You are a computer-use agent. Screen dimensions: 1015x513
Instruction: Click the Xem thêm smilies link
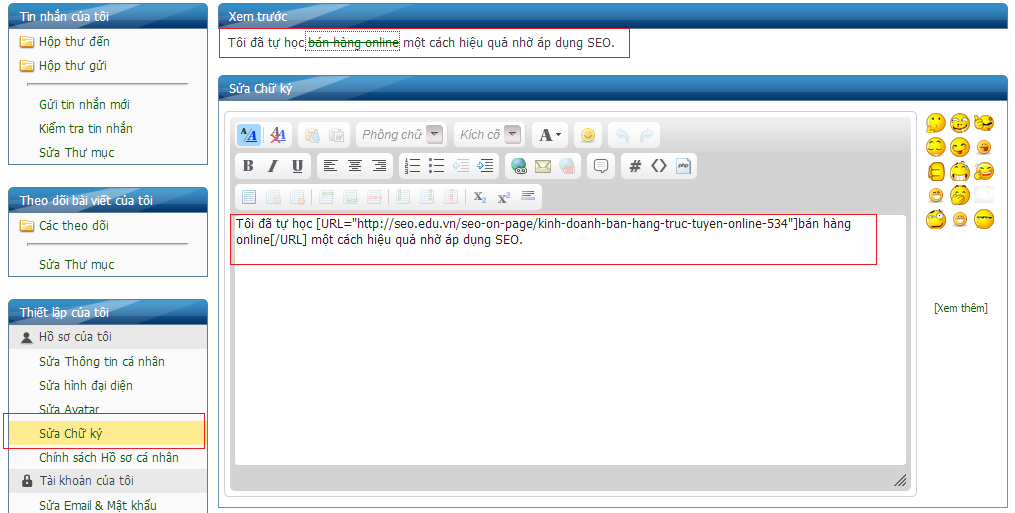pyautogui.click(x=960, y=308)
